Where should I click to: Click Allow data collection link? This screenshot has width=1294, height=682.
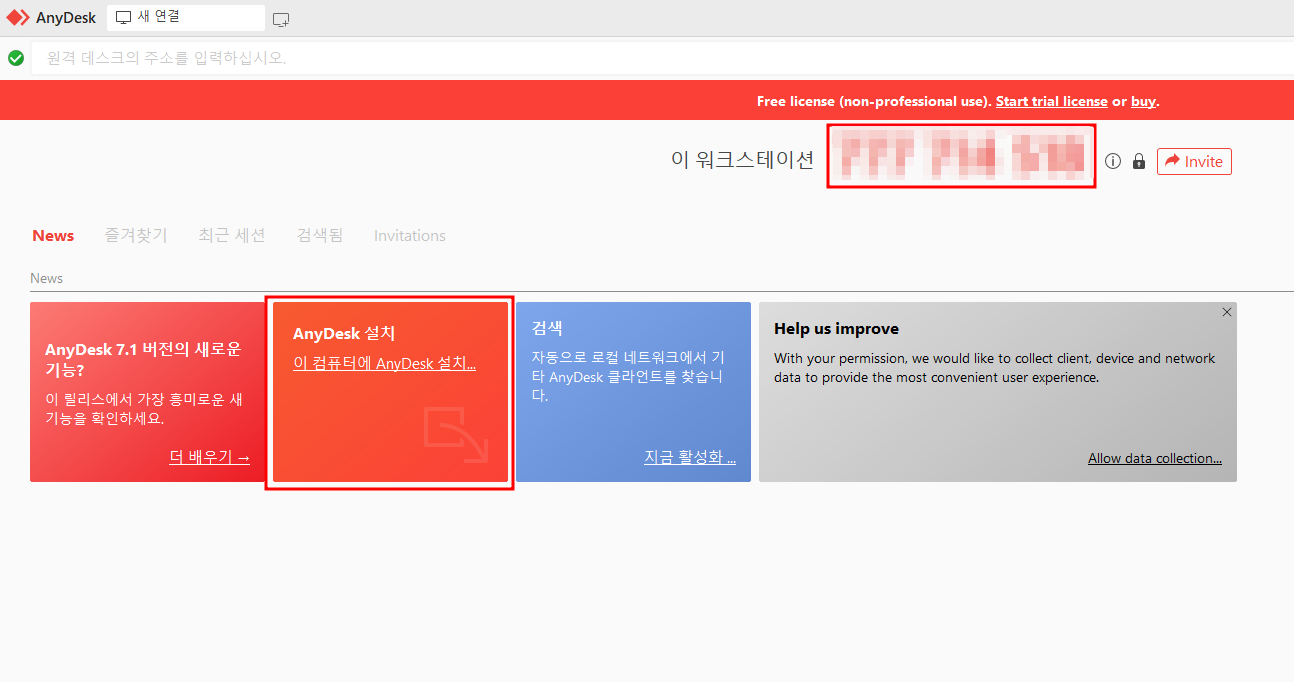(x=1155, y=458)
